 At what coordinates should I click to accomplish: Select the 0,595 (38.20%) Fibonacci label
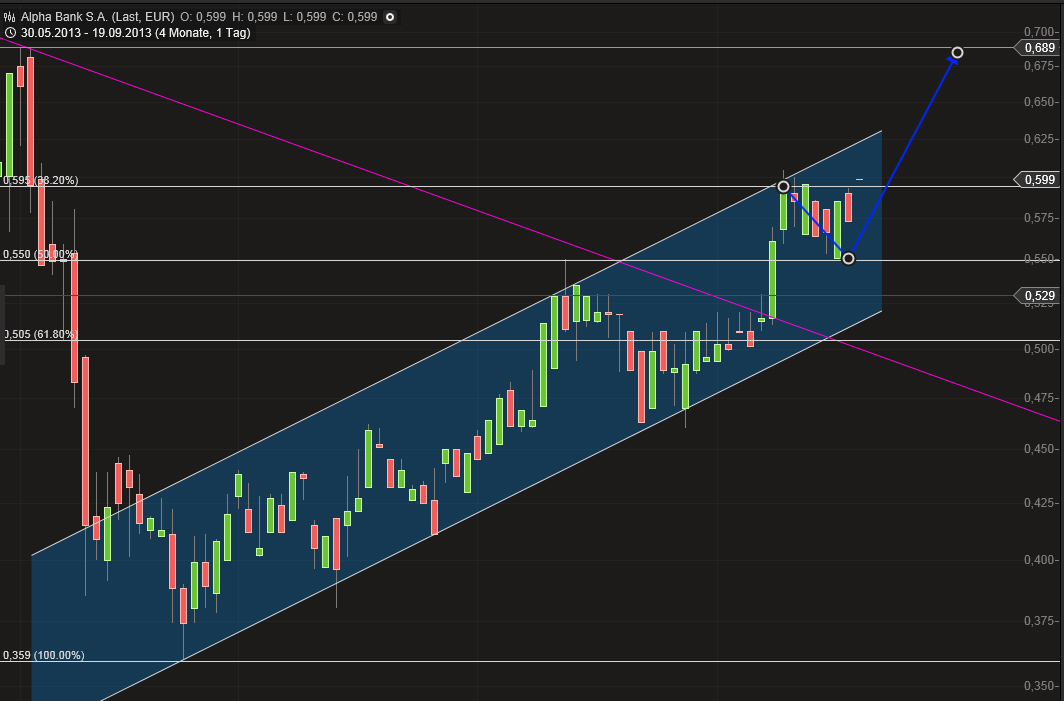pyautogui.click(x=41, y=181)
